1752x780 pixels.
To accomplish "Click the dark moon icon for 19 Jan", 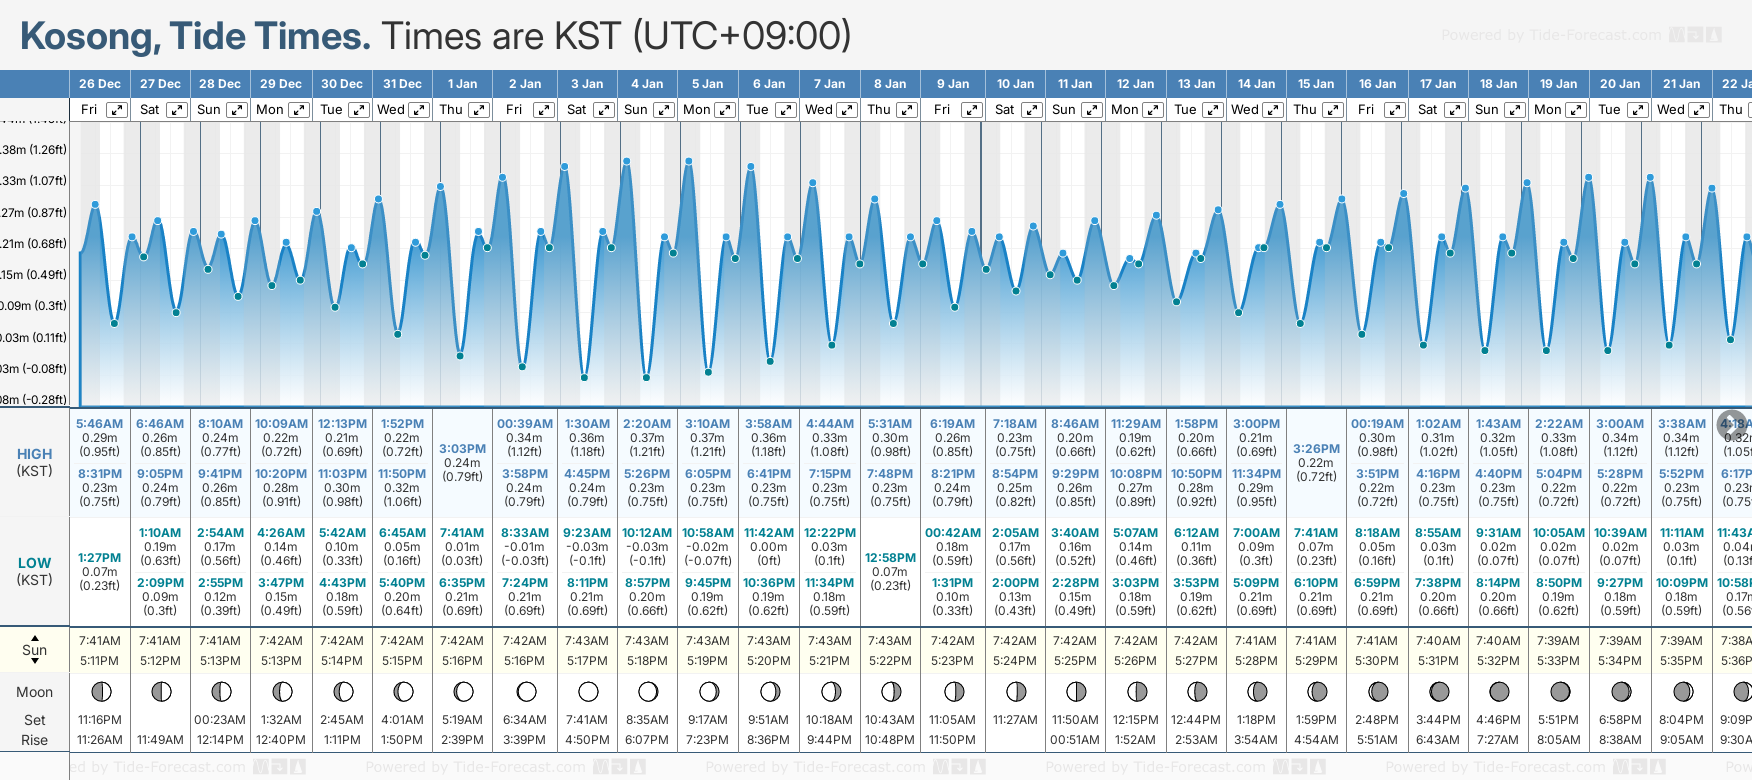I will pos(1559,691).
